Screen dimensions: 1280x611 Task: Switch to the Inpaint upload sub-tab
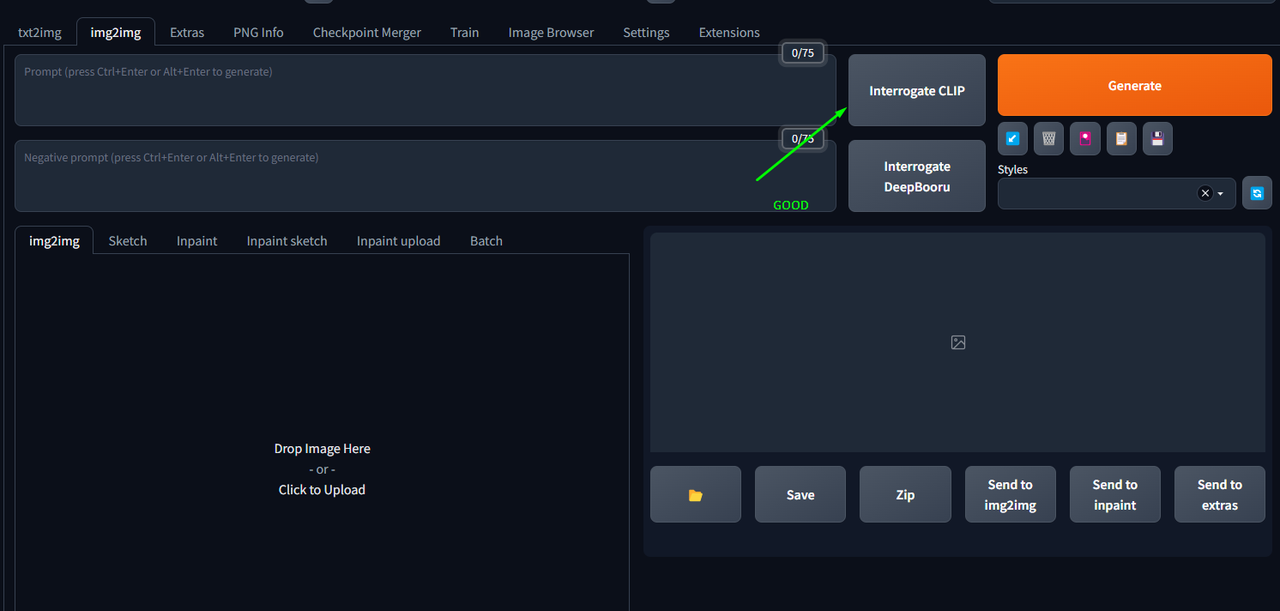[x=399, y=240]
